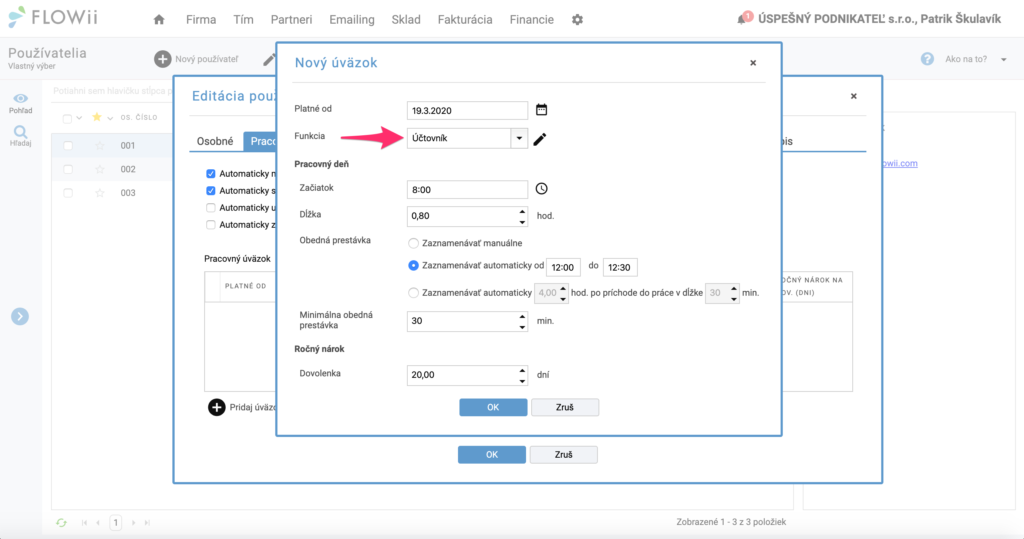Open the Partneri menu
This screenshot has width=1024, height=539.
pos(291,20)
